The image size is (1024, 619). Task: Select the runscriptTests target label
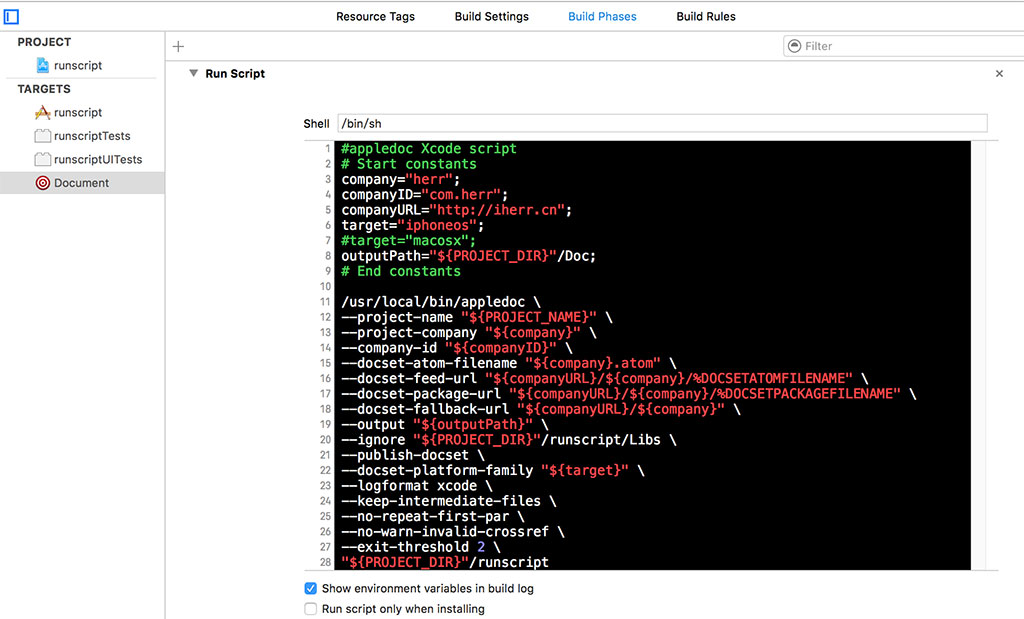[x=92, y=136]
